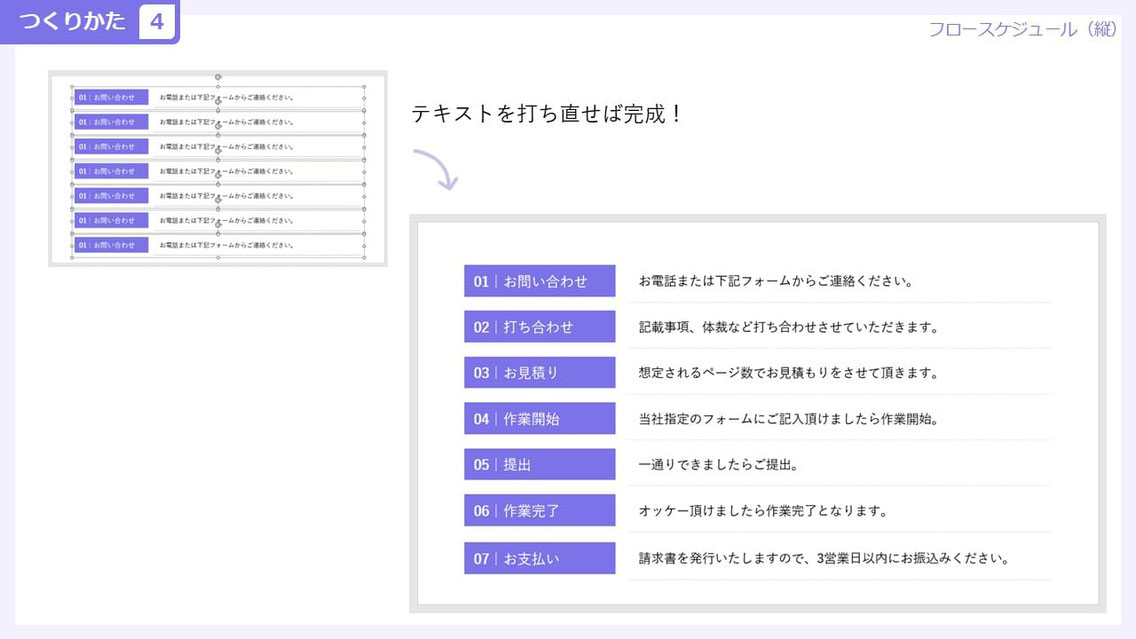1136x639 pixels.
Task: Select text 'お電話または下記フォームからご連絡ください。' in large panel
Action: pos(776,281)
